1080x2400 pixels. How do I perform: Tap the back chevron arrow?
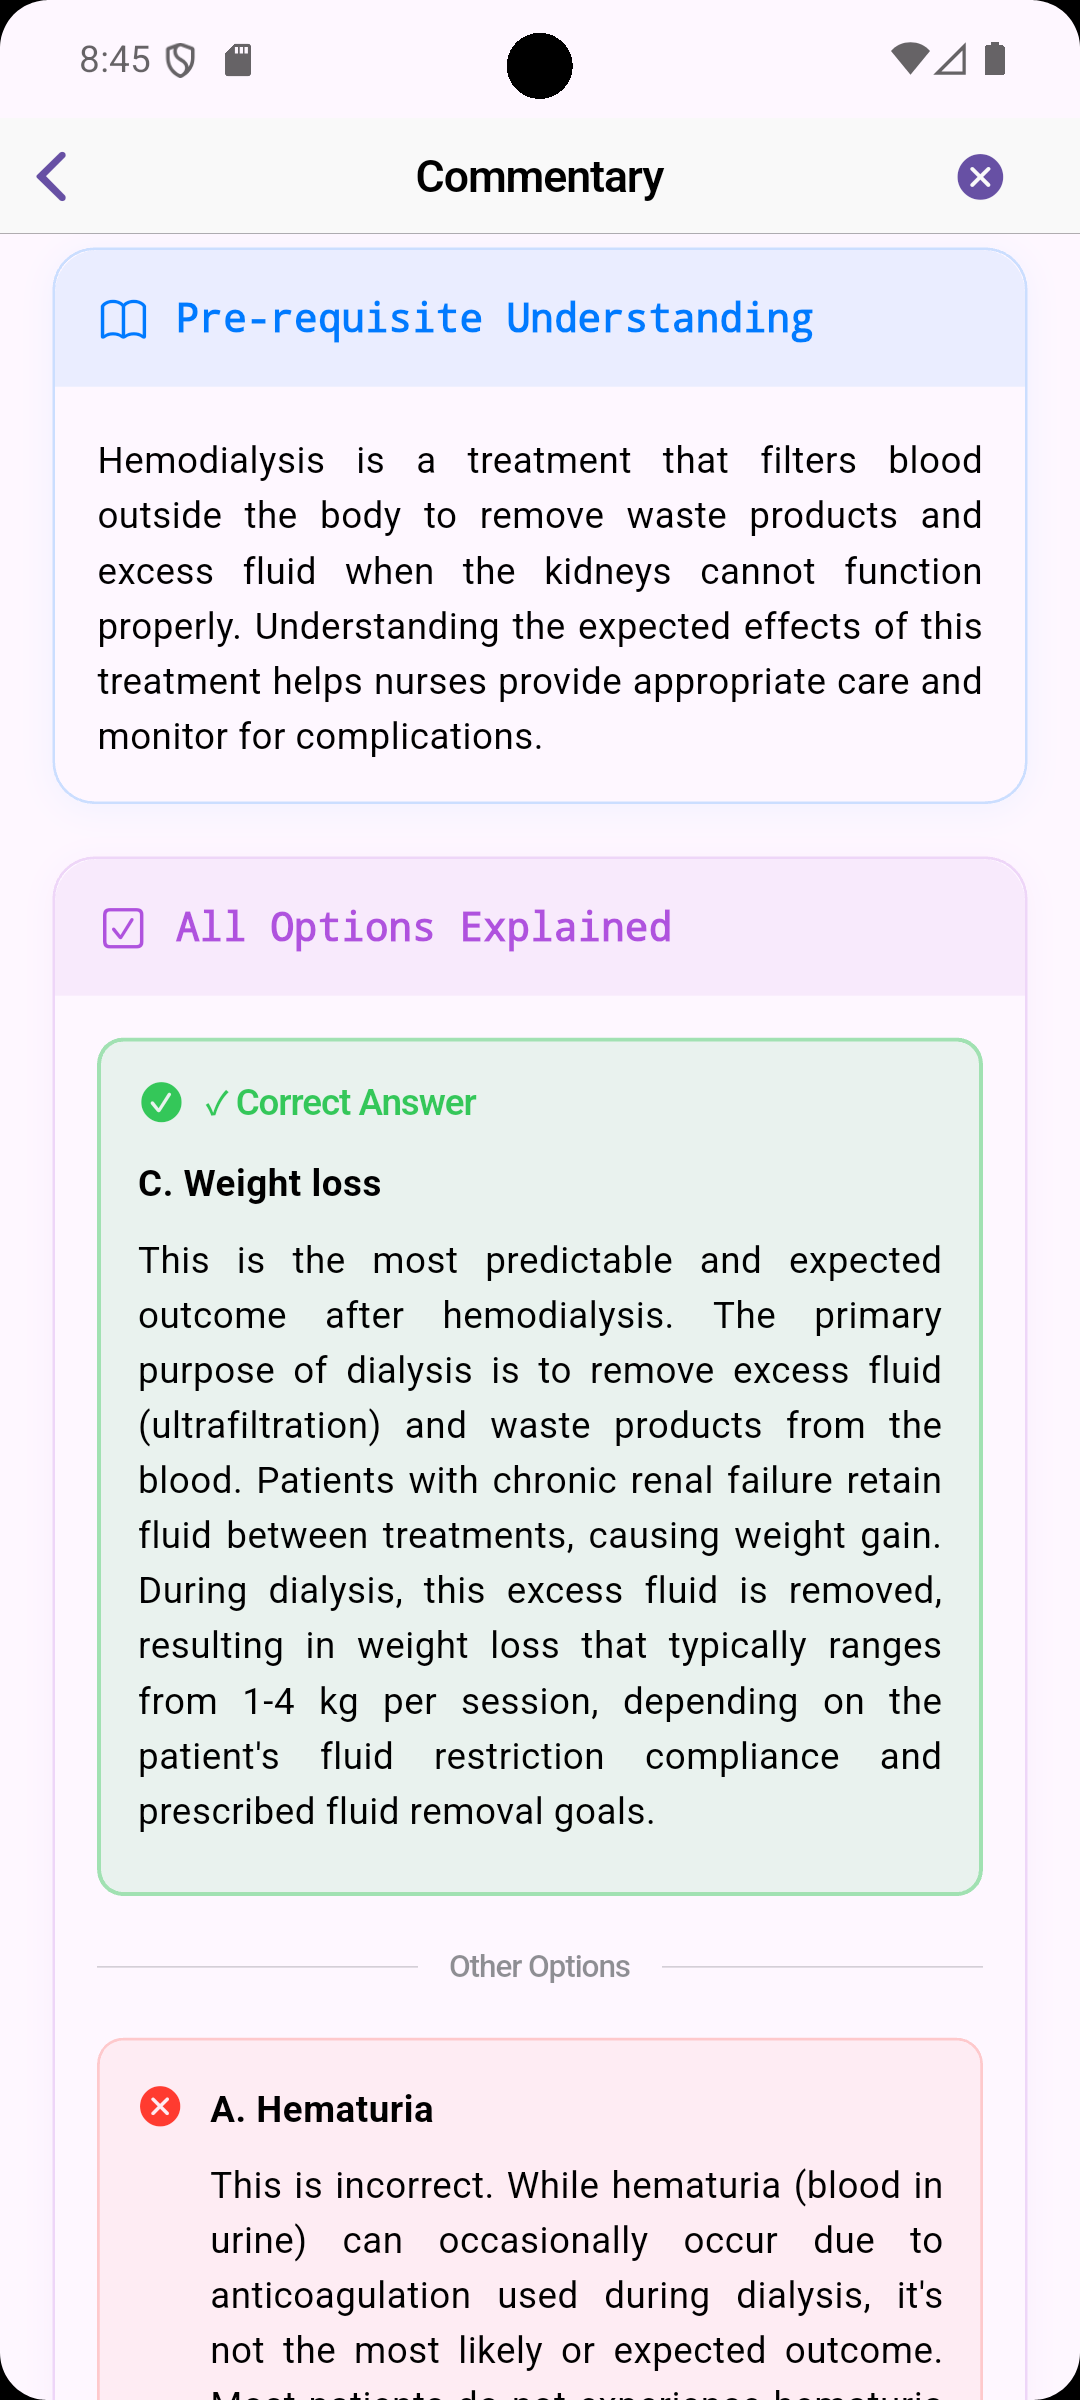(52, 177)
